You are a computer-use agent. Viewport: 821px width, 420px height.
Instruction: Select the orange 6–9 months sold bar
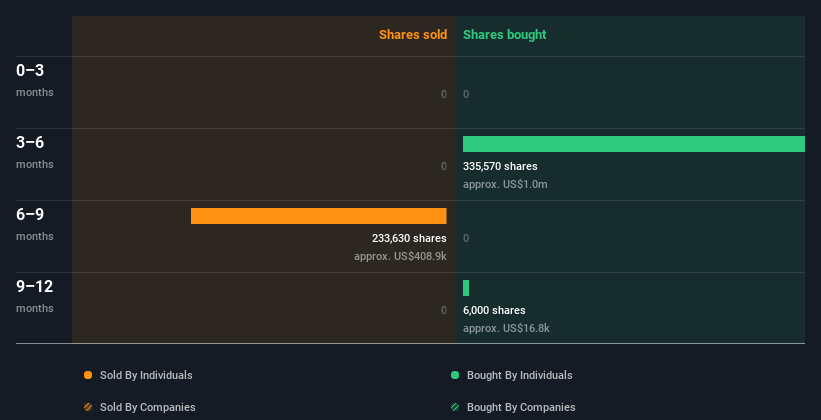click(x=318, y=216)
